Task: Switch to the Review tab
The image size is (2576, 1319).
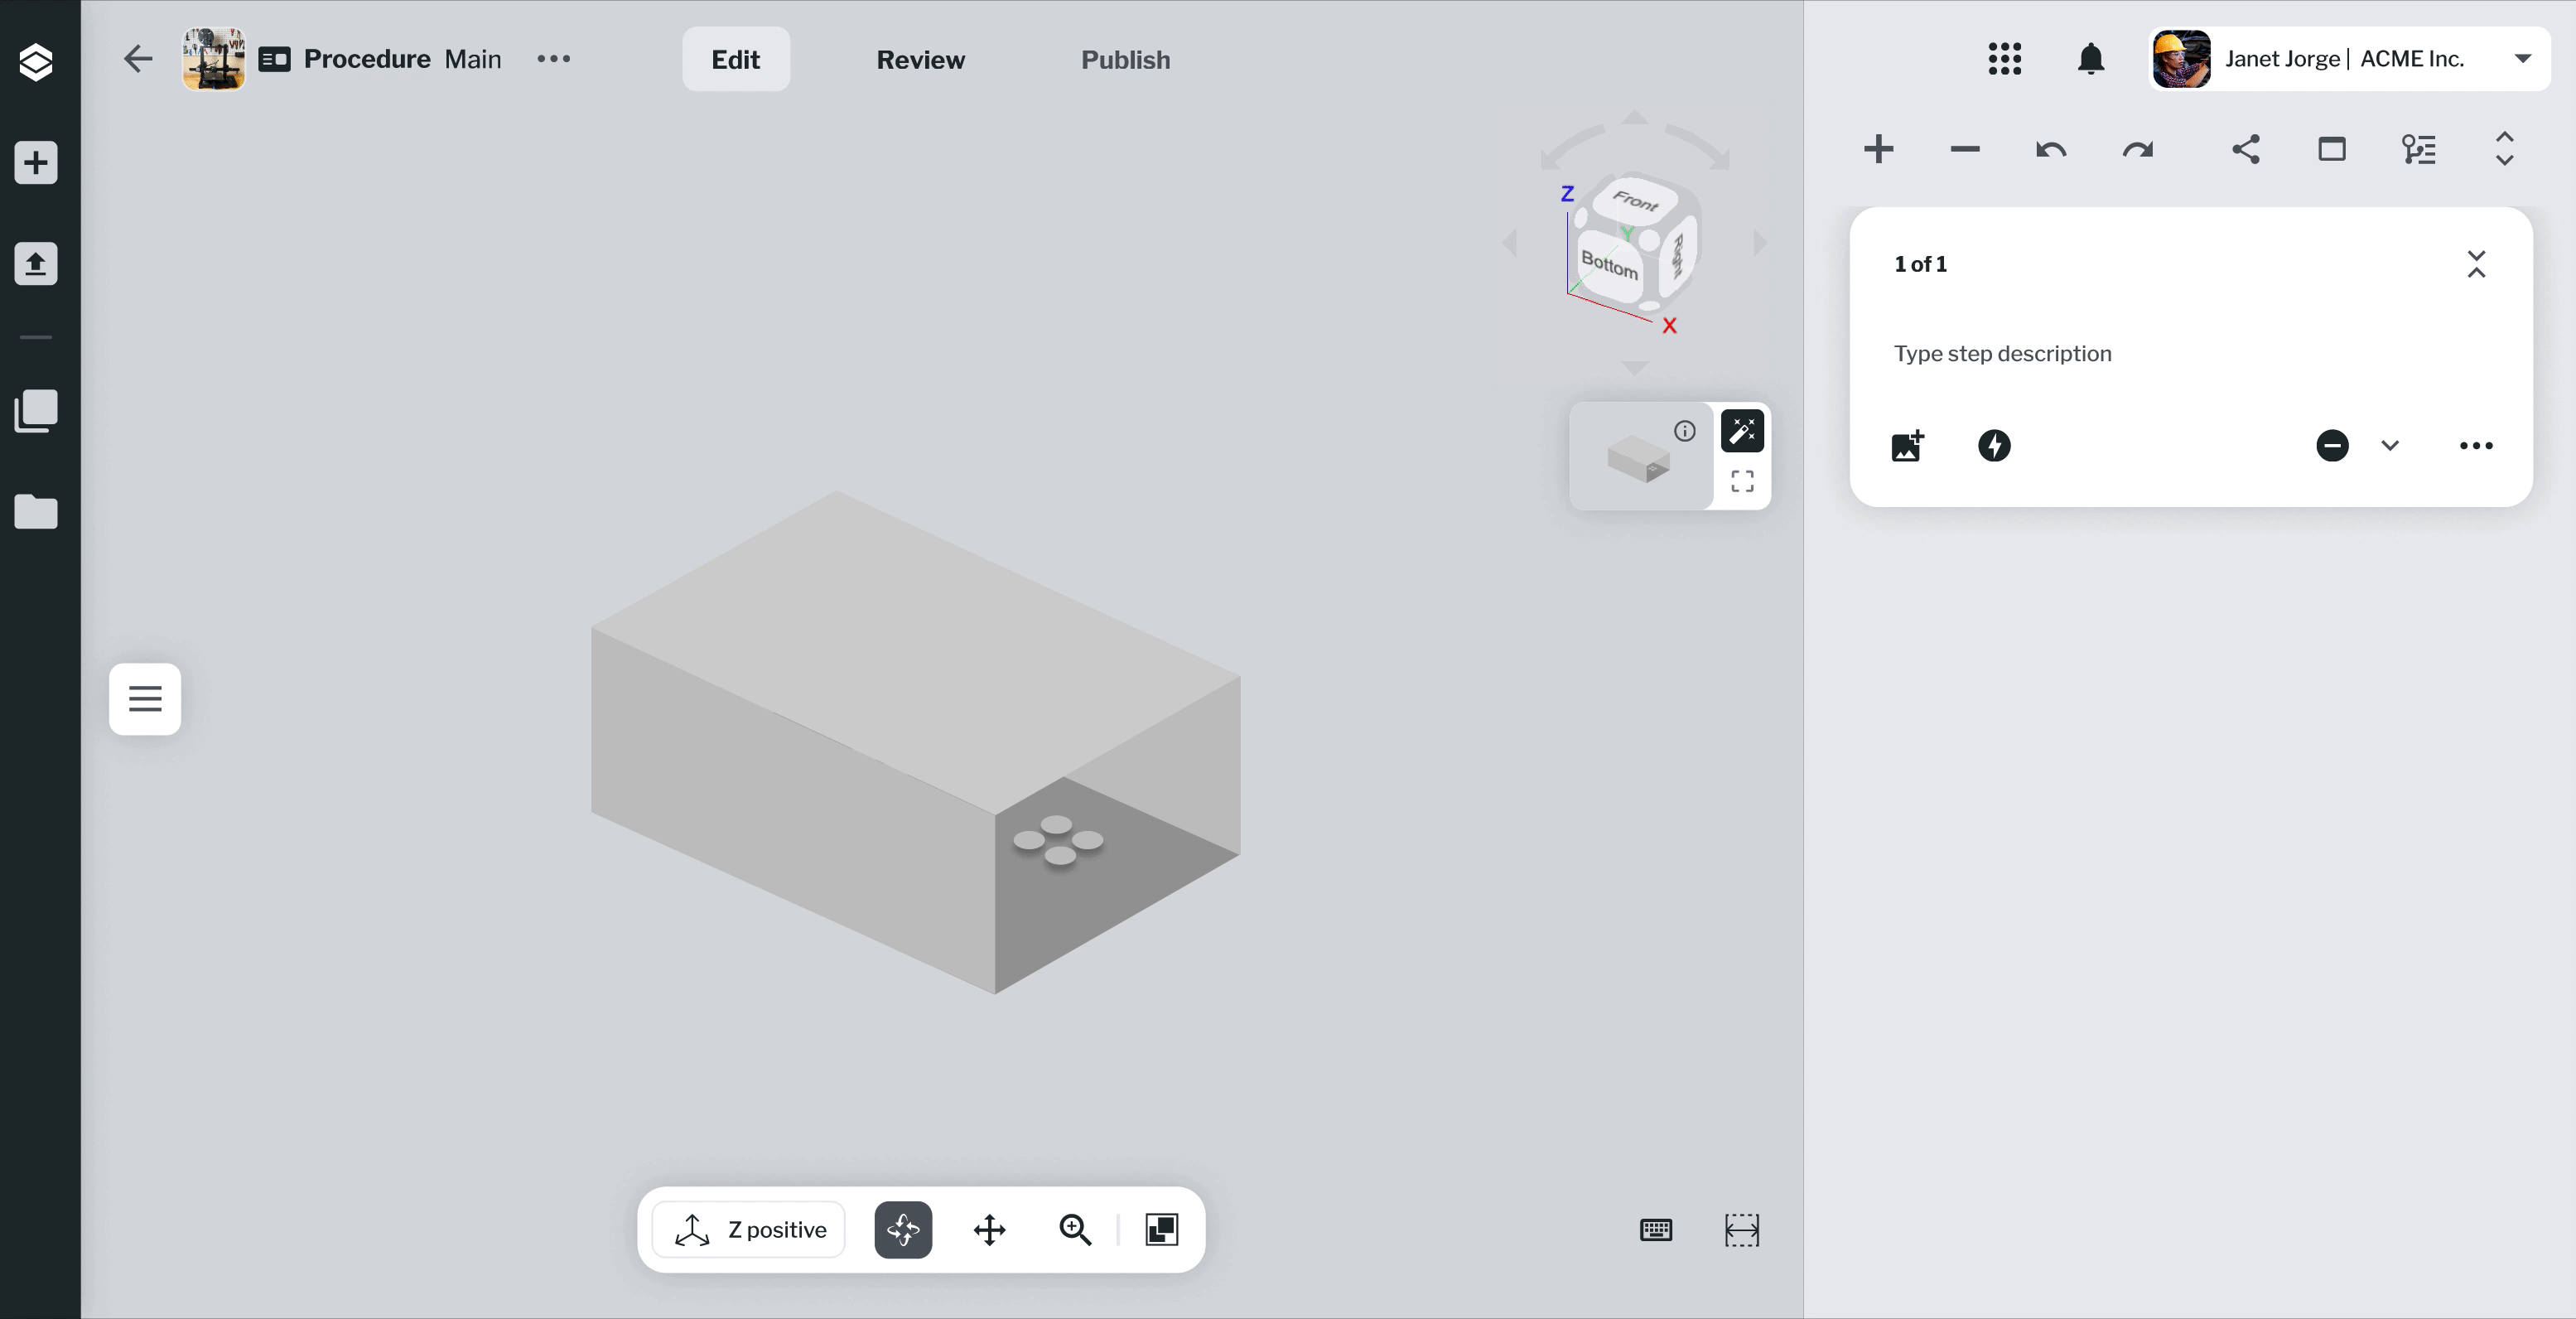Action: click(920, 60)
